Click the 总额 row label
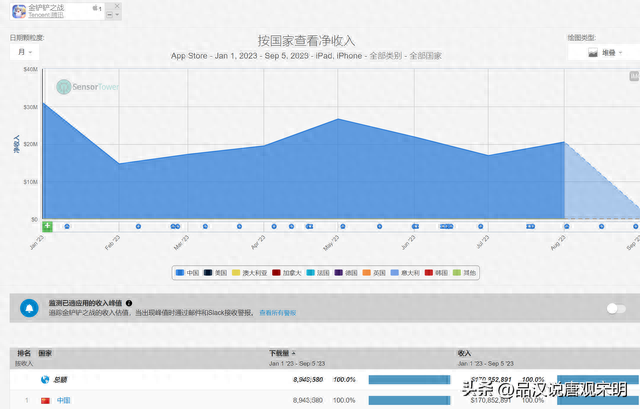The image size is (640, 409). [x=60, y=380]
